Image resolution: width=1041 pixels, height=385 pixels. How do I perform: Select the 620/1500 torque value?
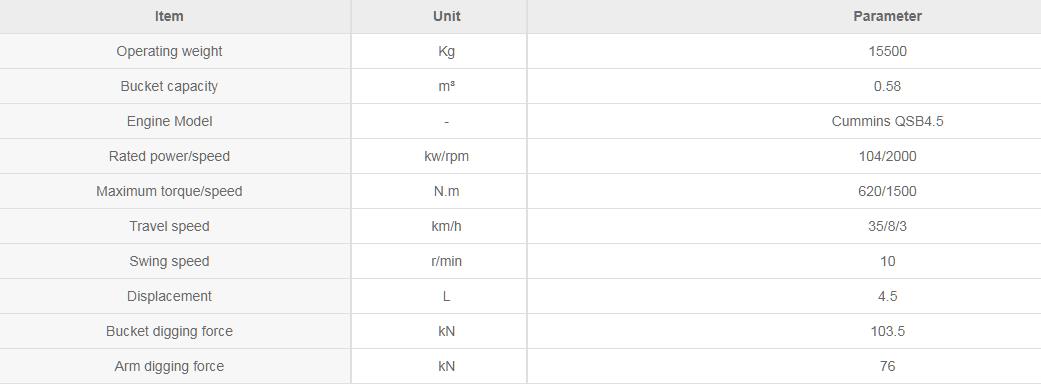[x=888, y=191]
